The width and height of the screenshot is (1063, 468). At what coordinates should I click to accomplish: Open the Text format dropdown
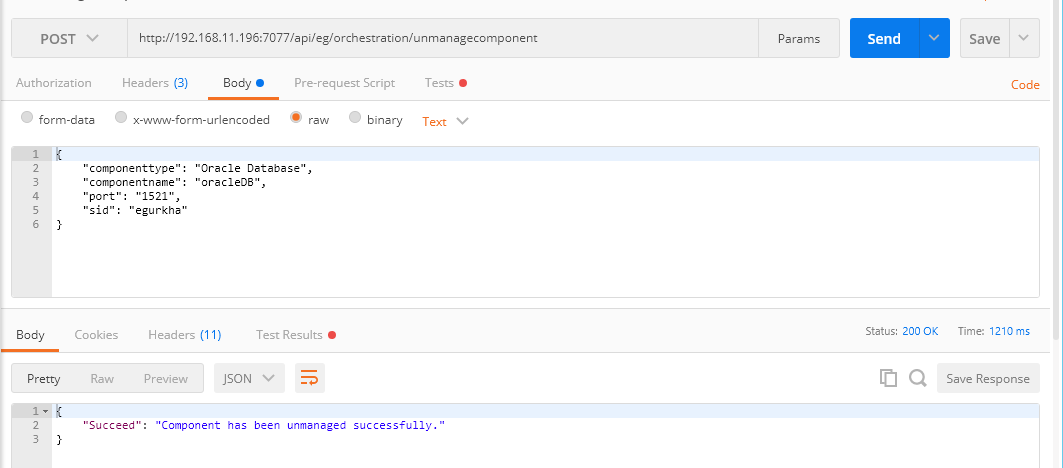coord(445,121)
